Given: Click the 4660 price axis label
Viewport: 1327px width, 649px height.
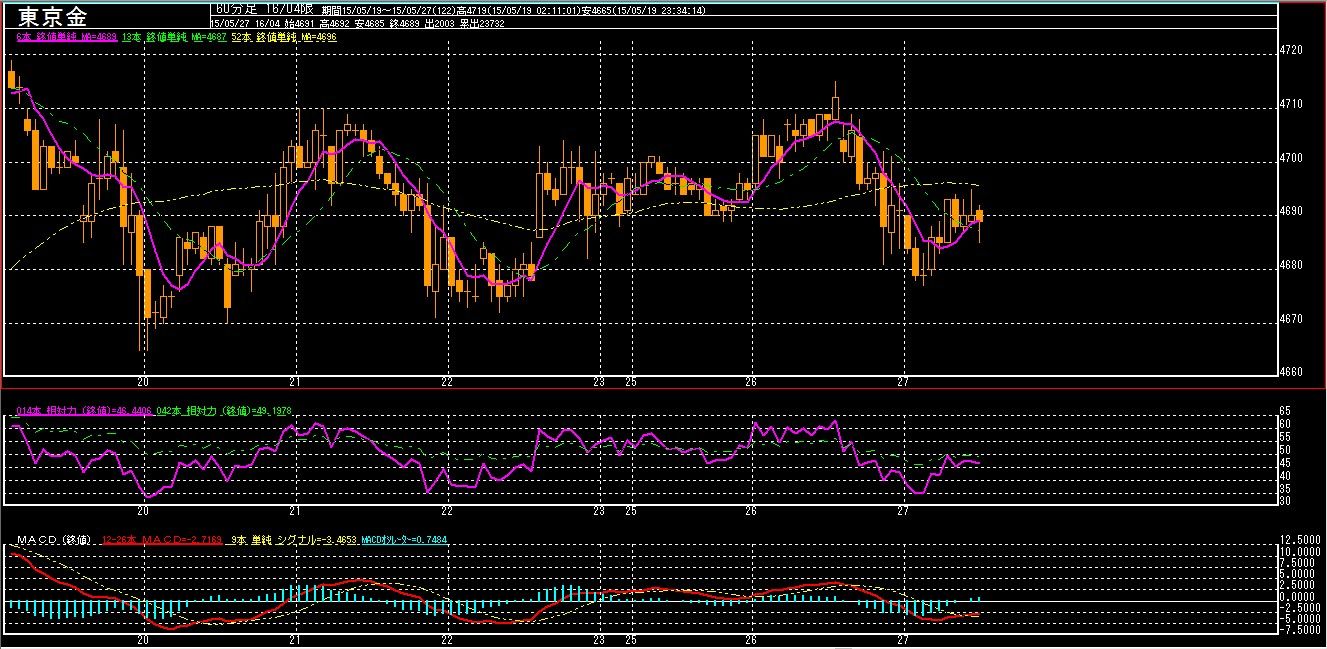Looking at the screenshot, I should click(x=1292, y=372).
